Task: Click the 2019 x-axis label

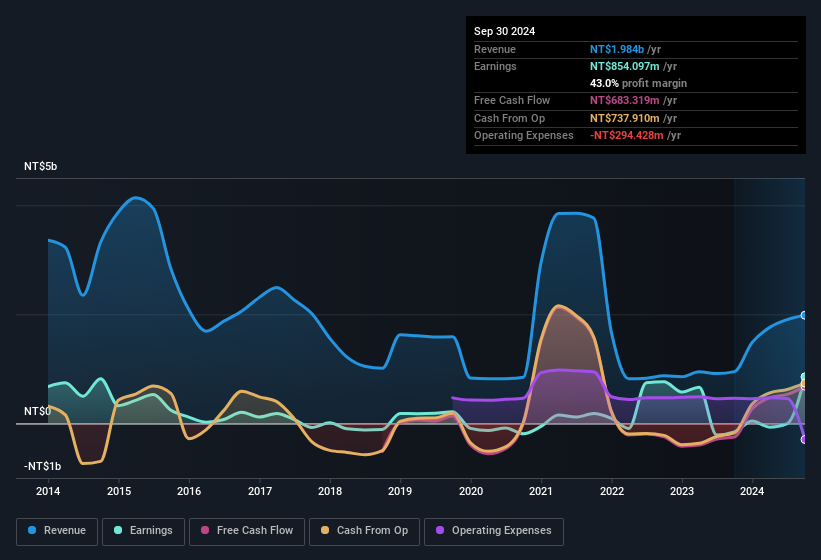Action: pyautogui.click(x=400, y=491)
